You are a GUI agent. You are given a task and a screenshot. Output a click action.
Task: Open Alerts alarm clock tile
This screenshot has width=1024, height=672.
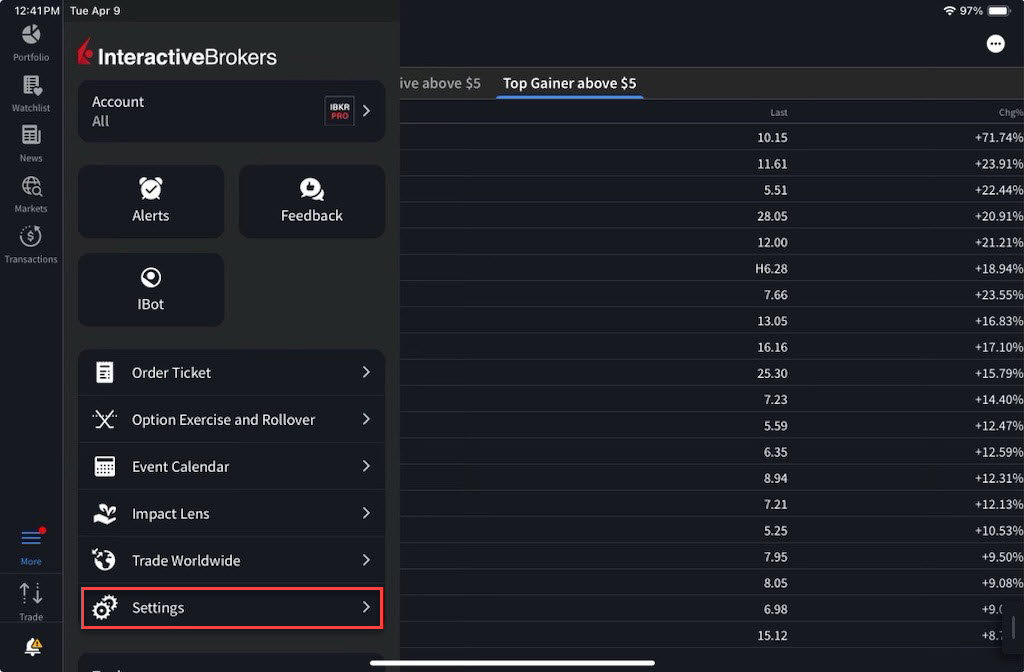pos(151,201)
